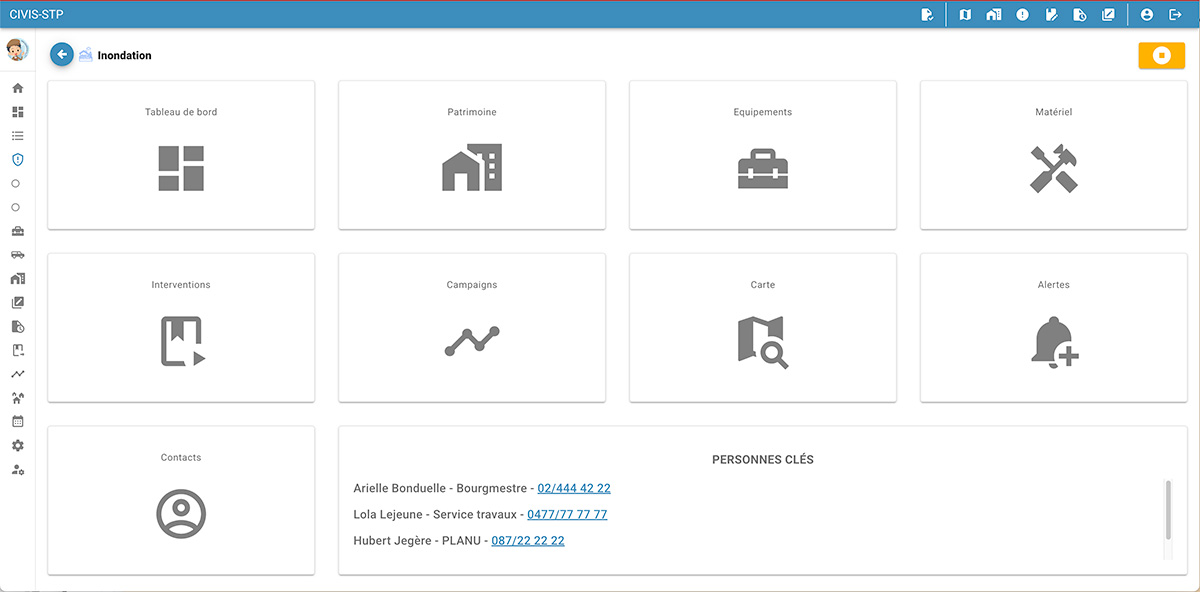1200x592 pixels.
Task: Open the Matériel tools tile
Action: point(1053,155)
